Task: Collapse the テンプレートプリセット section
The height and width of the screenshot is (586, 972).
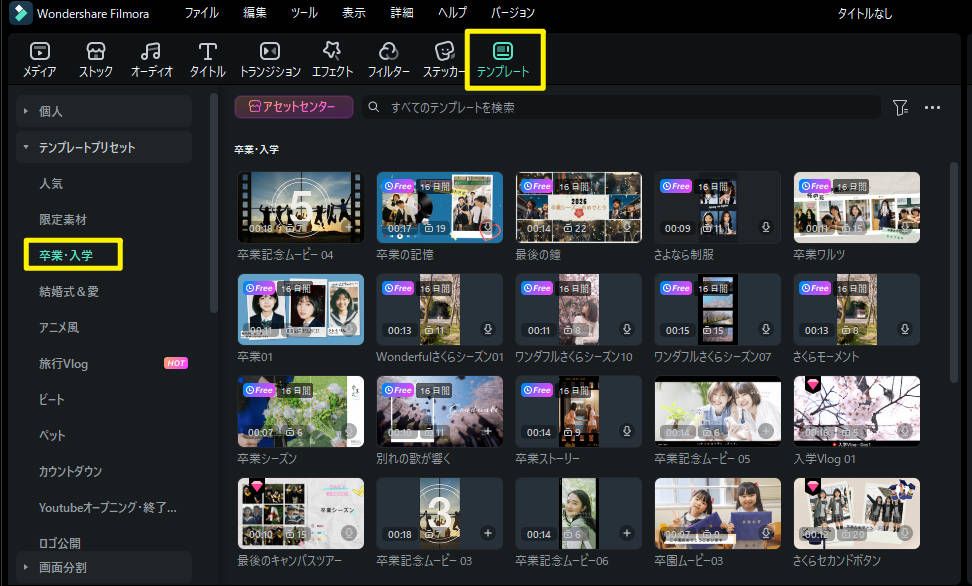Action: point(26,147)
